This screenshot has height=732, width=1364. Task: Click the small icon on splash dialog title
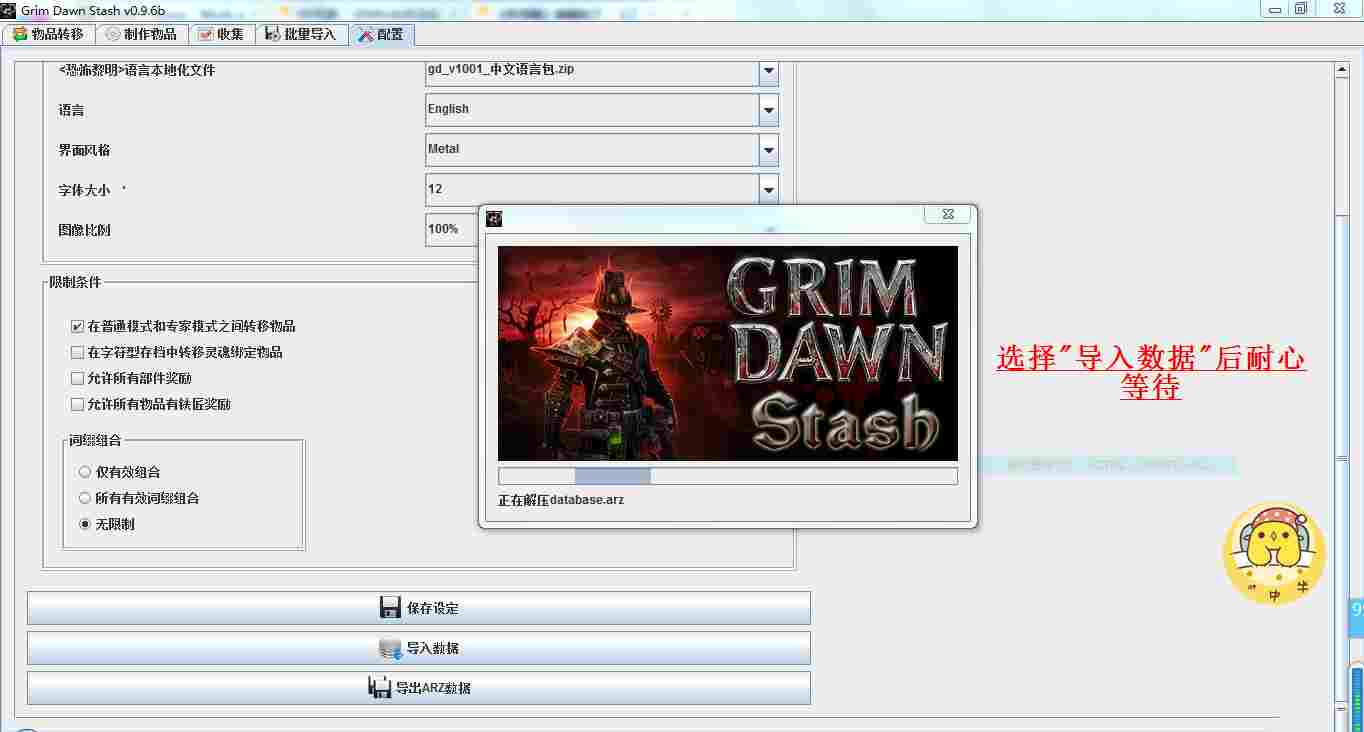pos(494,218)
